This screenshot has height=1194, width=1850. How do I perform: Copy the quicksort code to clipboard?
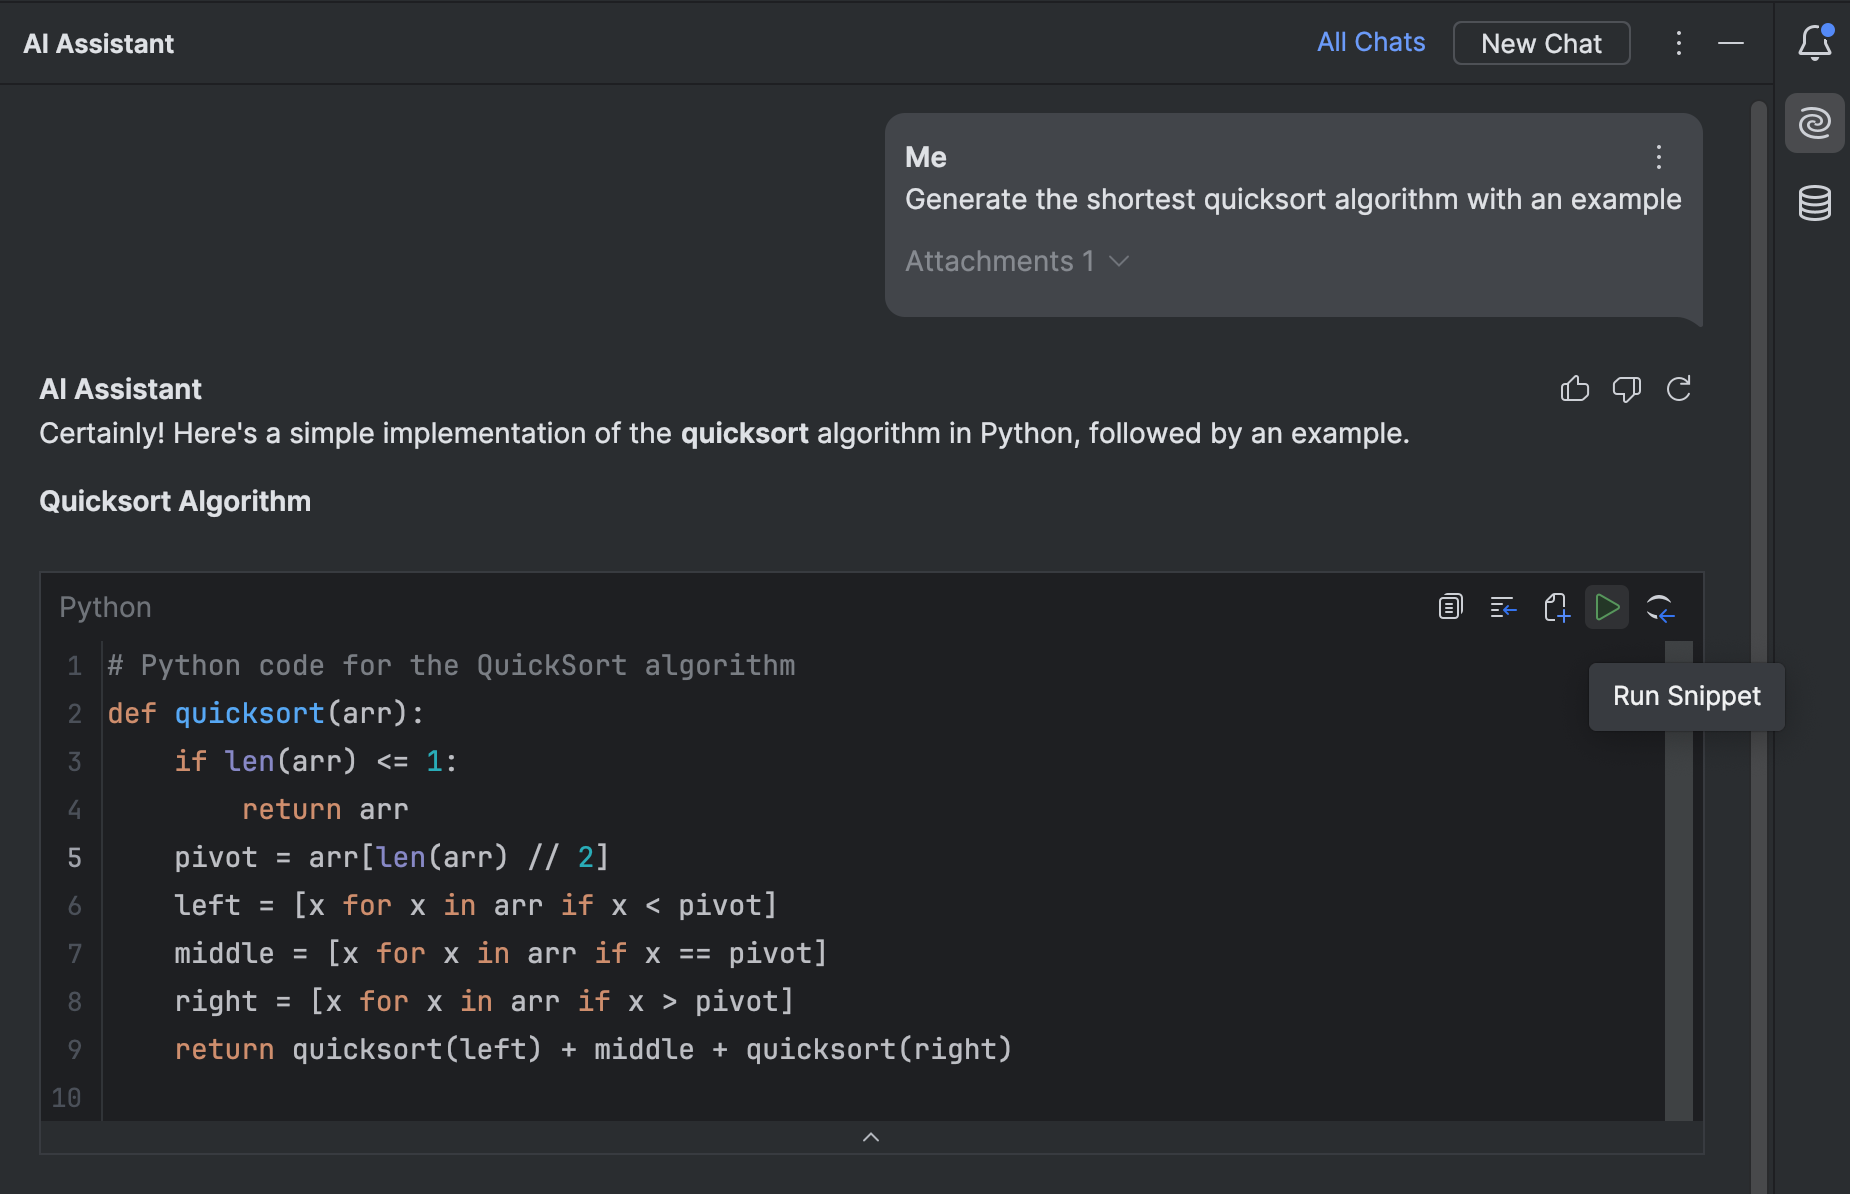point(1449,606)
